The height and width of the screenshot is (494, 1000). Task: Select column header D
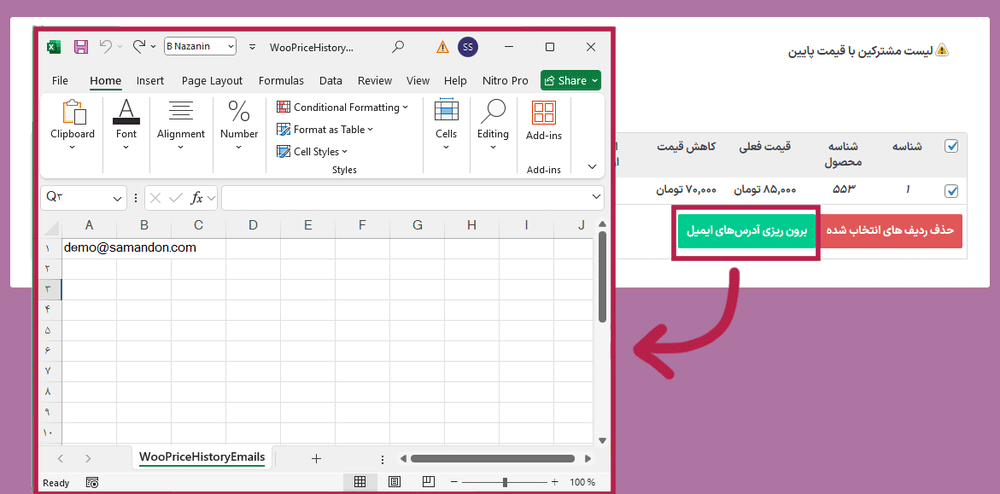click(x=253, y=225)
